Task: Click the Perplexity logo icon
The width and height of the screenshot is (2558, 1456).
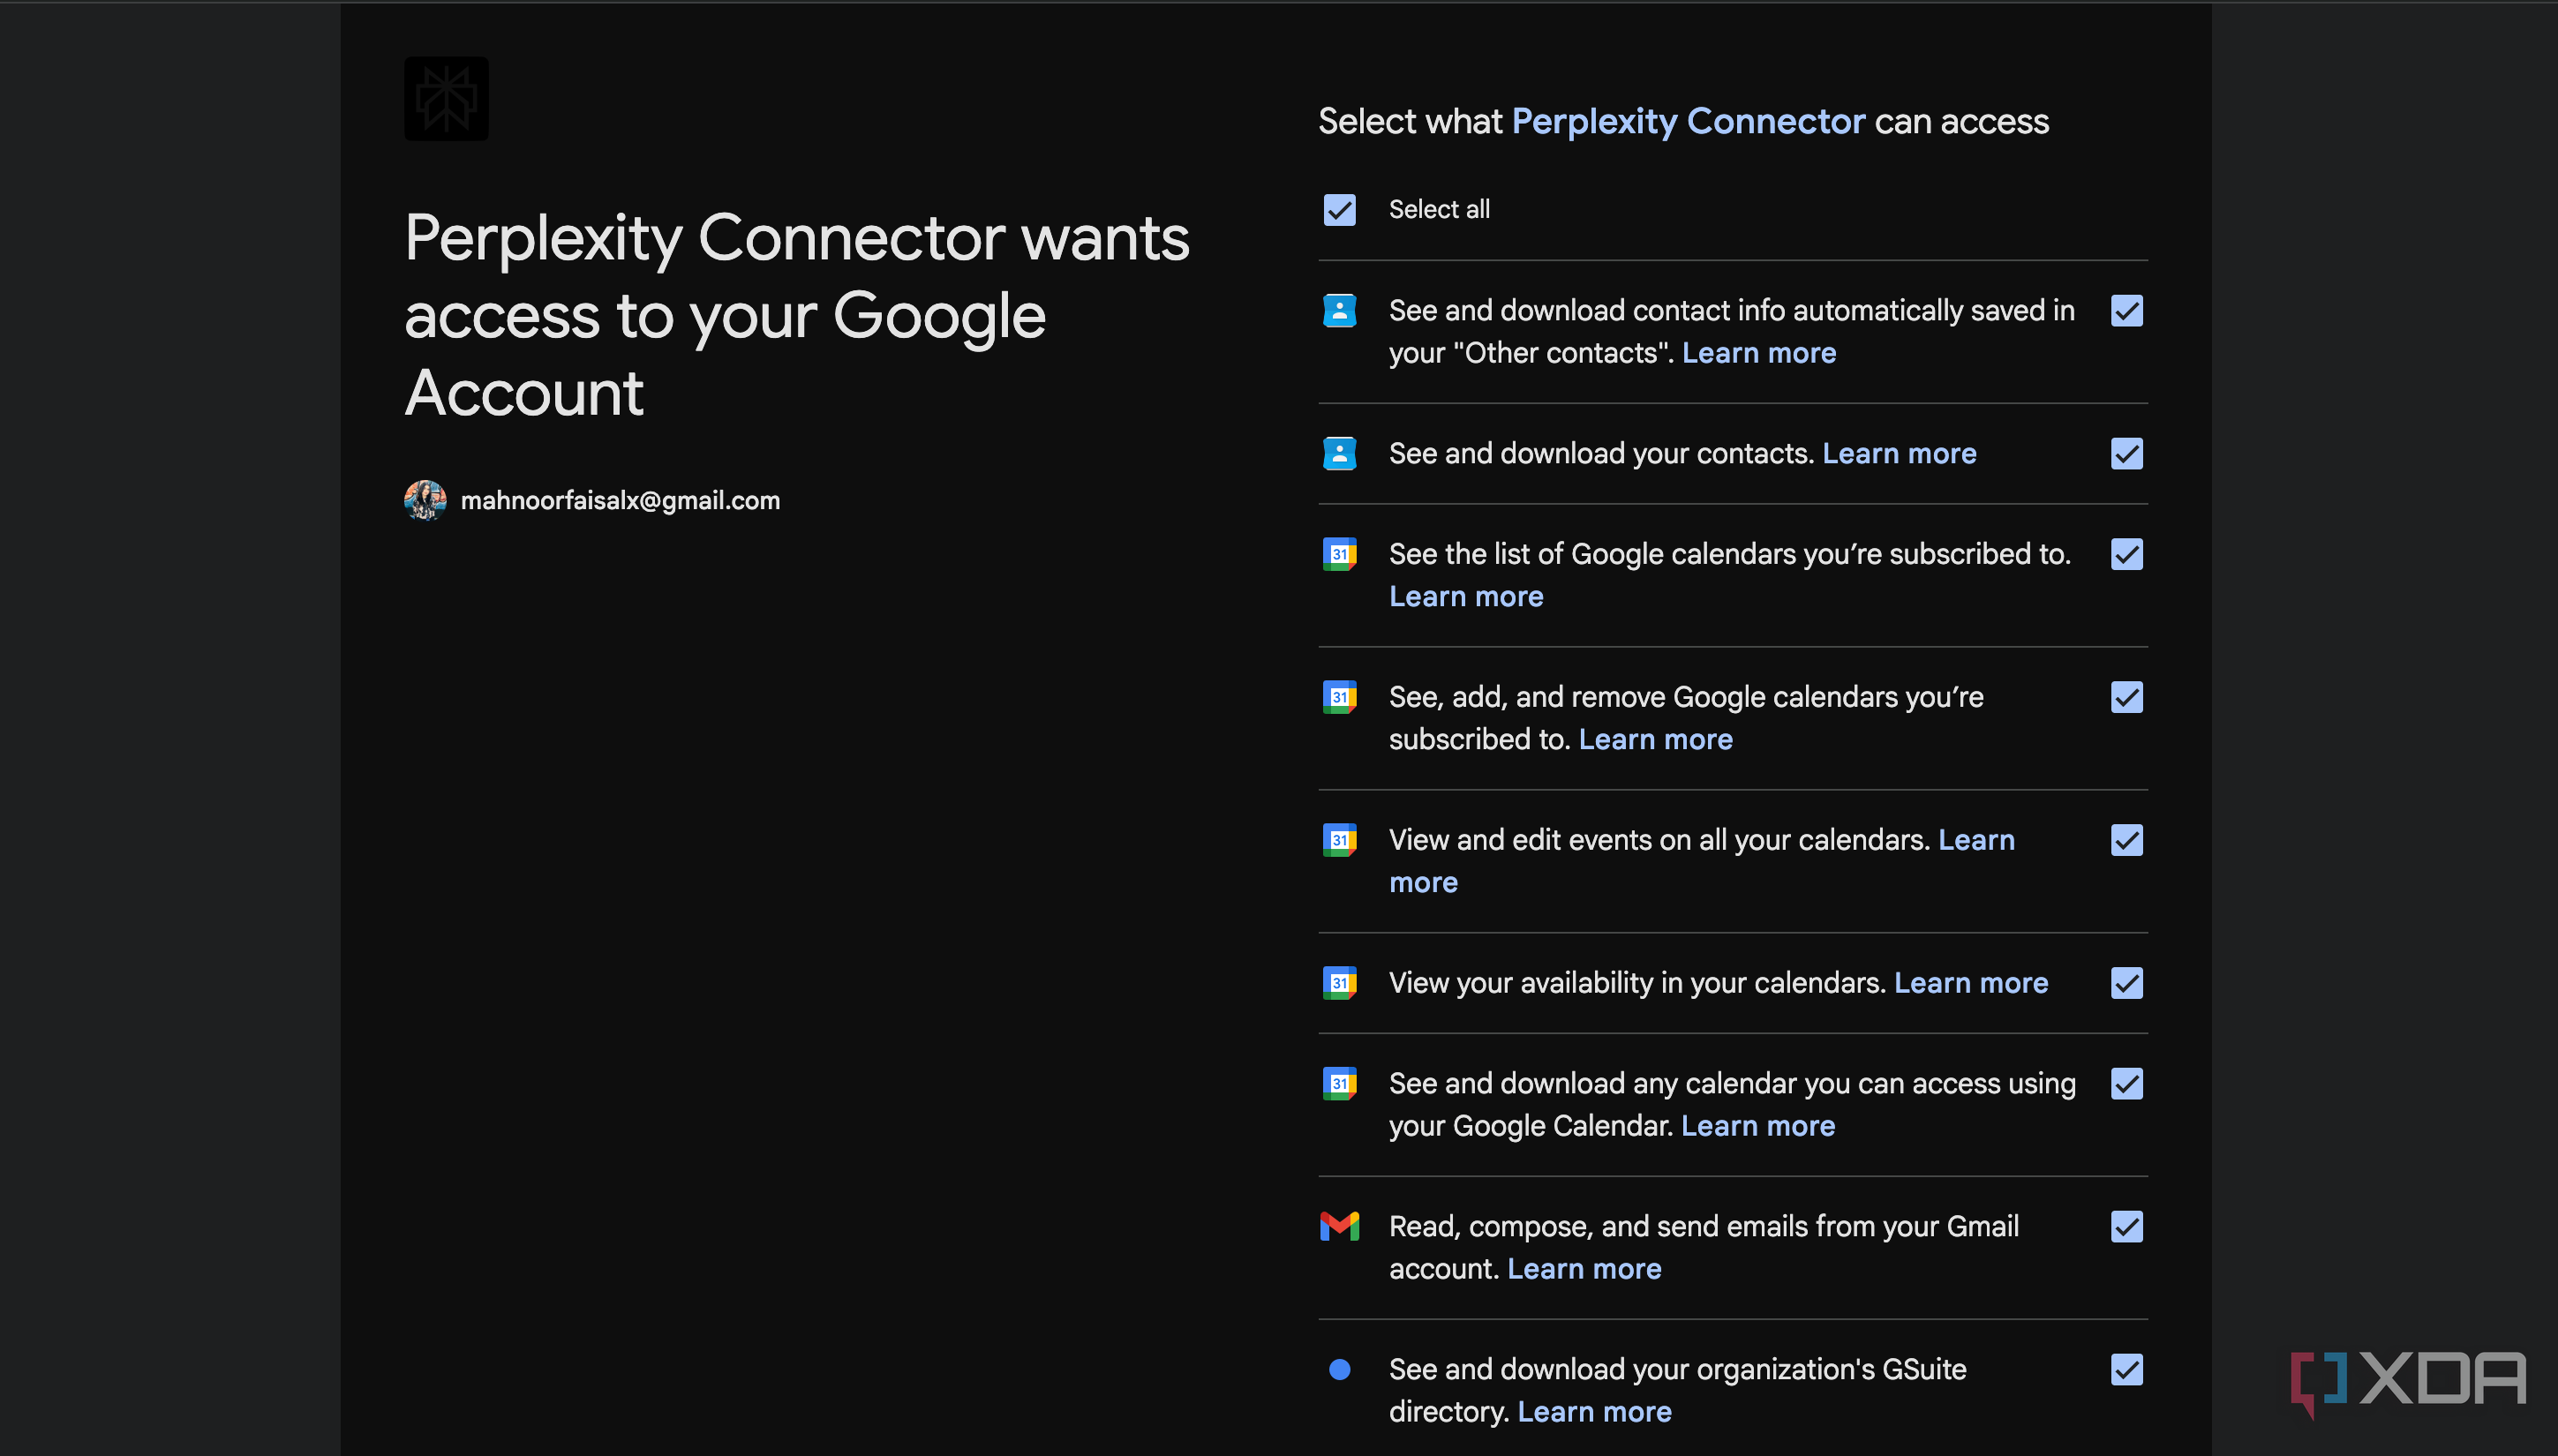Action: click(446, 99)
